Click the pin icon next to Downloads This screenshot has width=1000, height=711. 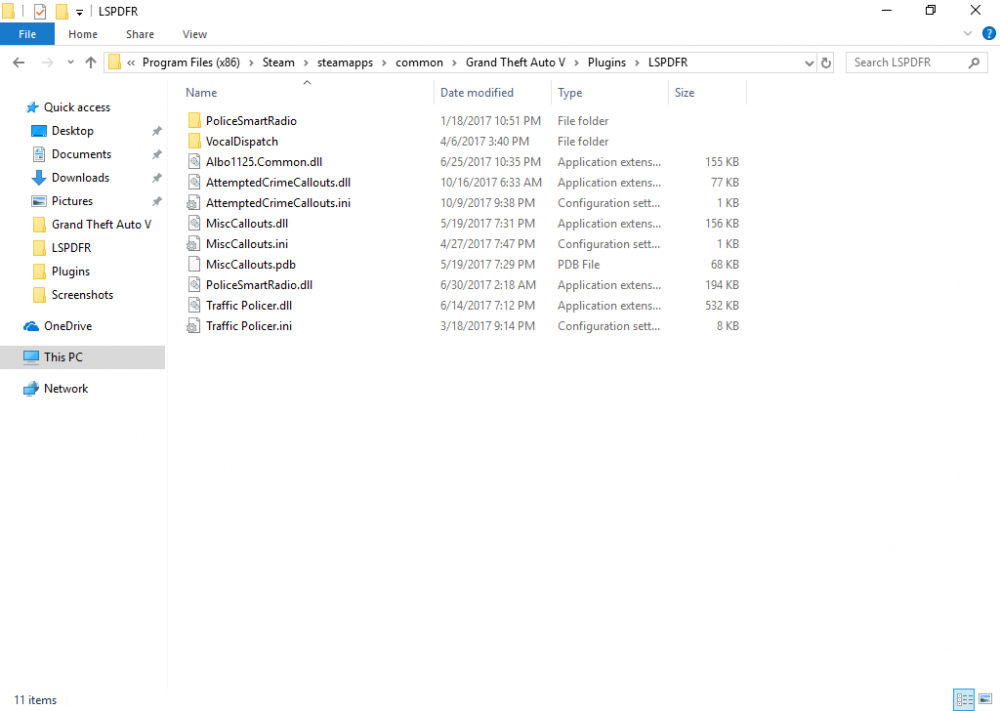coord(156,178)
